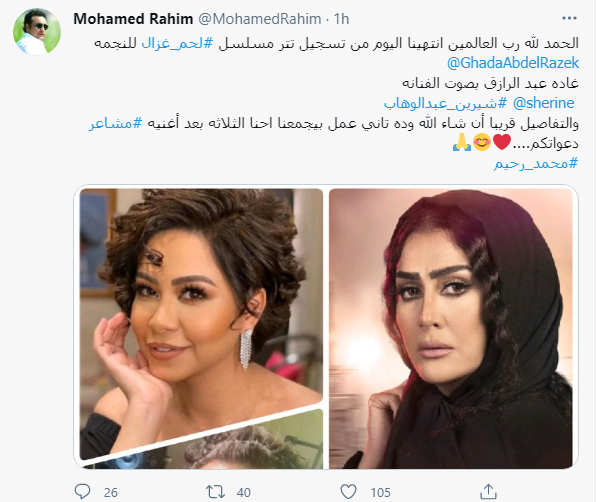Screen dimensions: 597x502
Task: Click the #محمد_رحيم hashtag
Action: coord(536,164)
